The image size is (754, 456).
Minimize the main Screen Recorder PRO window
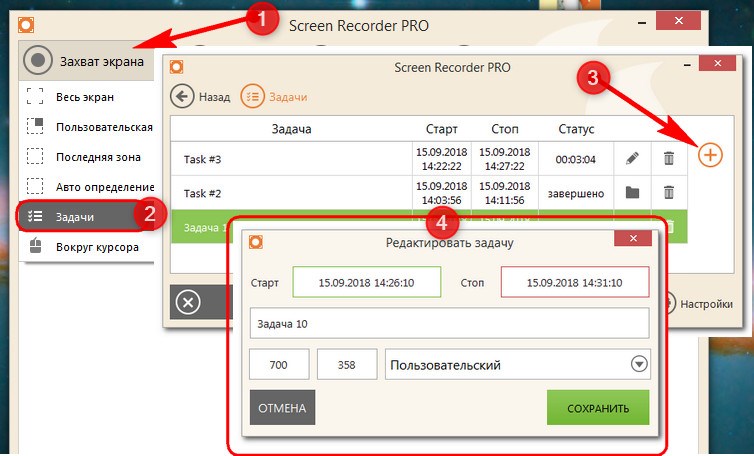pyautogui.click(x=642, y=23)
